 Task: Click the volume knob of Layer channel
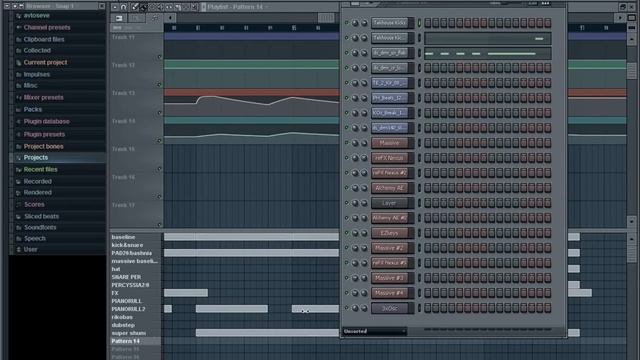pos(364,203)
